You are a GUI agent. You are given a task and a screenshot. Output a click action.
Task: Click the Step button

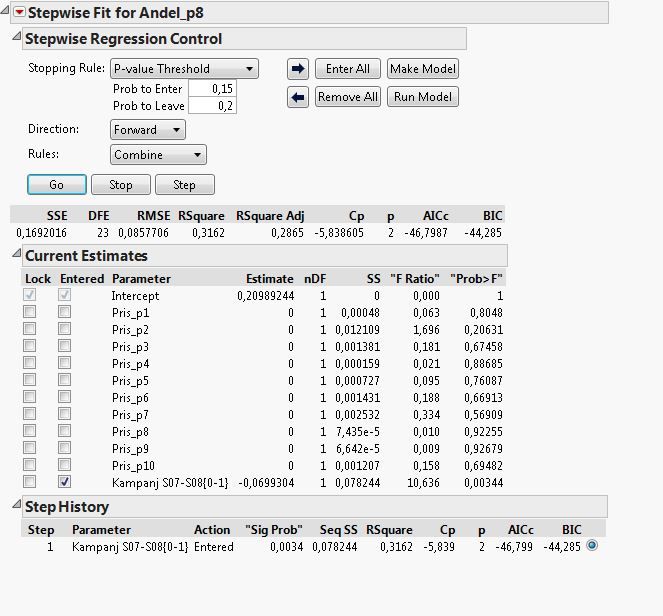185,184
